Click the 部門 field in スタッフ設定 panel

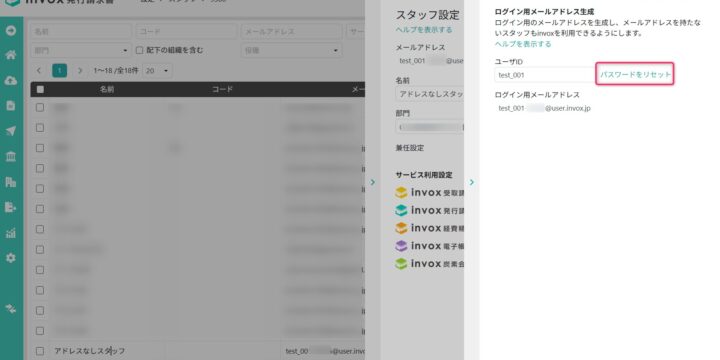tap(430, 127)
